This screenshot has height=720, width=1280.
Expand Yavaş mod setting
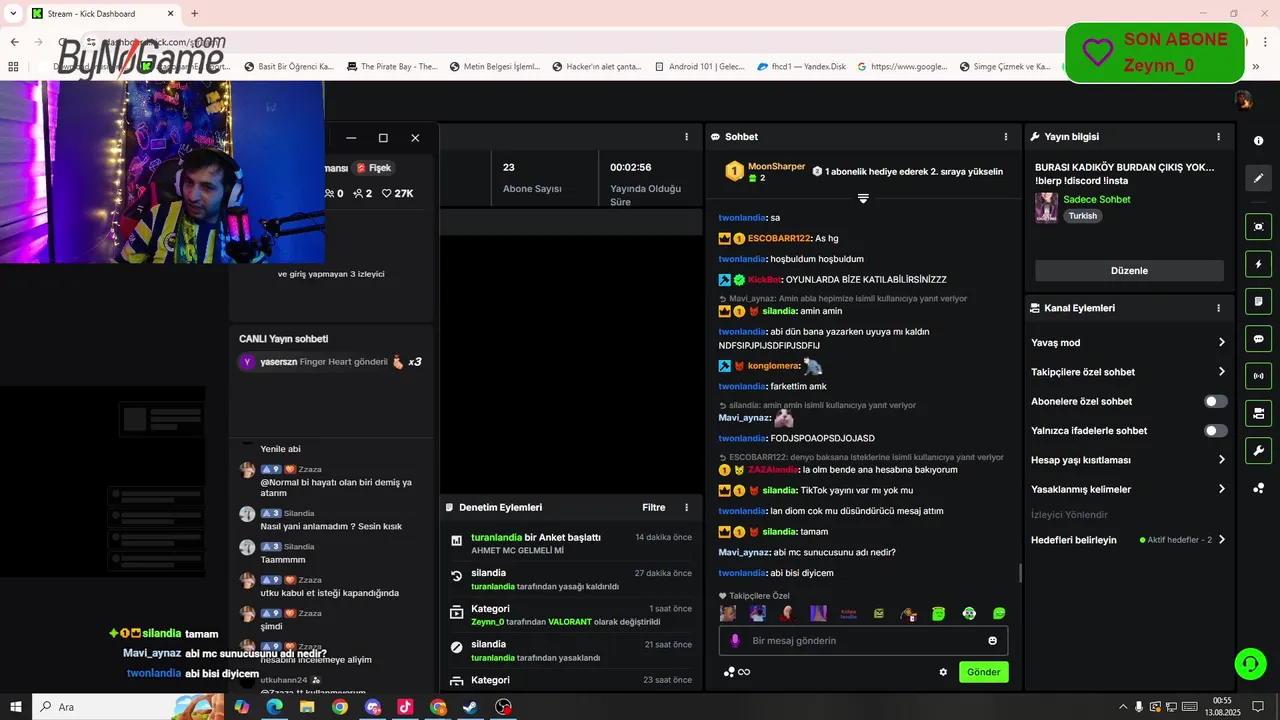1128,342
